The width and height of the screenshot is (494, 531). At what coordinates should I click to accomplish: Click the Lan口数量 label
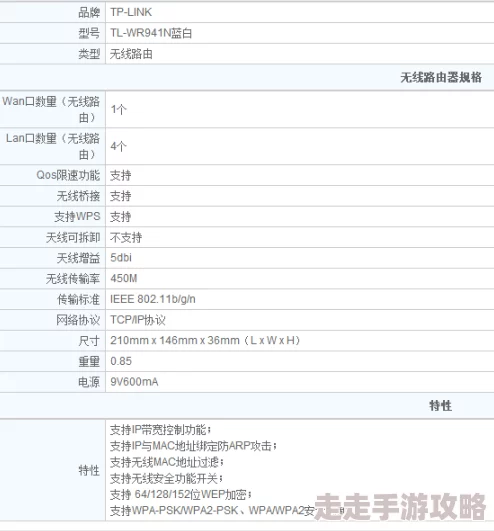click(x=53, y=146)
